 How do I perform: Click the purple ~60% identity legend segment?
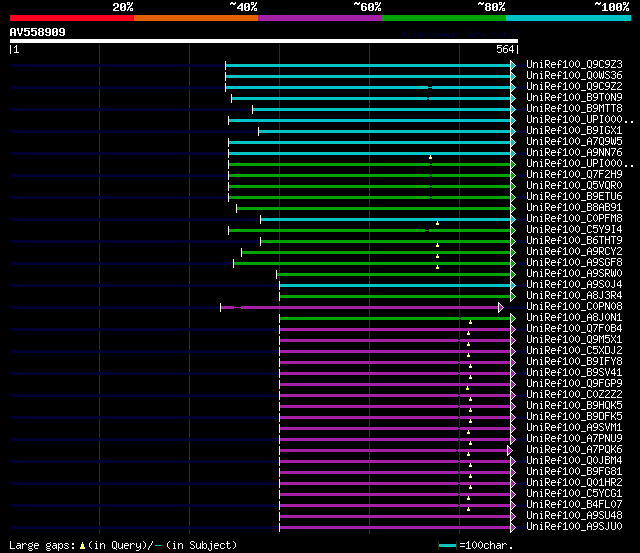[x=320, y=18]
